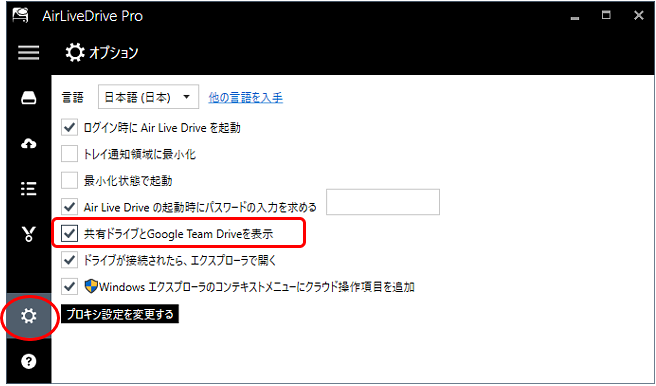656x386 pixels.
Task: Maximize the AirLiveDrive Pro window
Action: point(606,15)
